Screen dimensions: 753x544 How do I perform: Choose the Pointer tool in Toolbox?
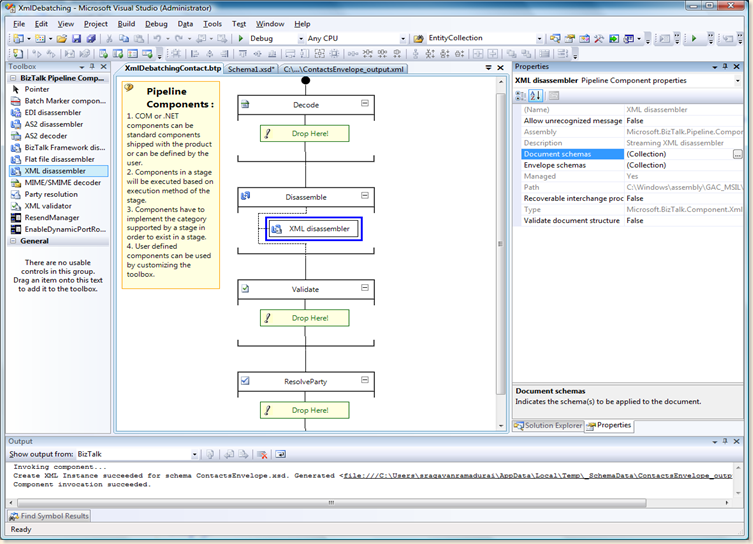pyautogui.click(x=36, y=89)
